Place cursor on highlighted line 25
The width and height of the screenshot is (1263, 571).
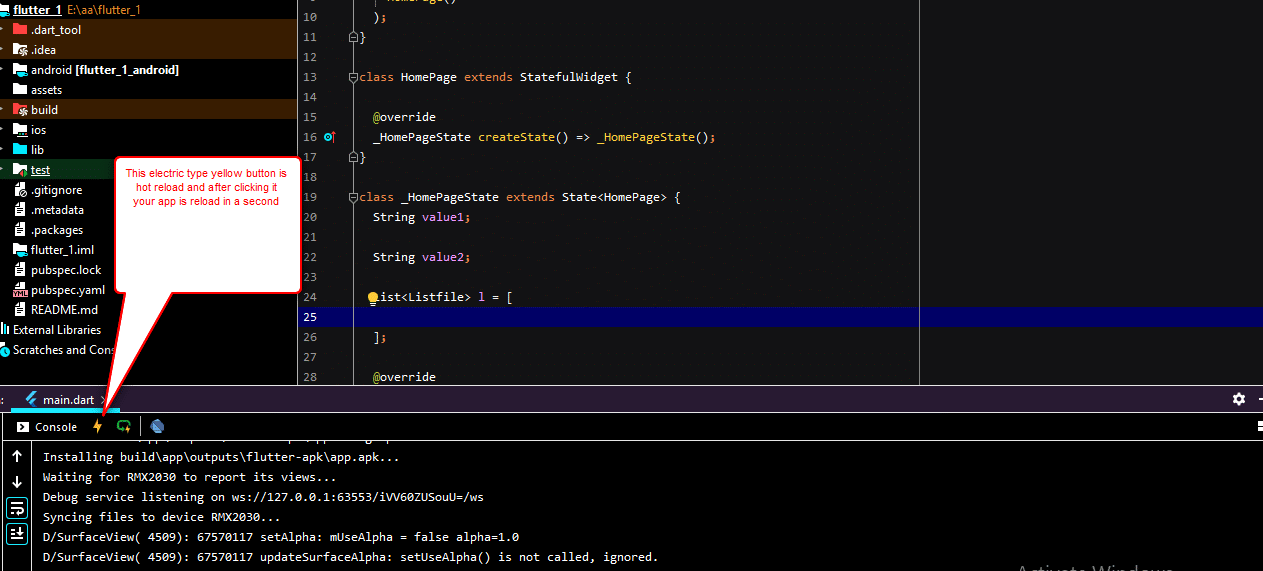(780, 317)
